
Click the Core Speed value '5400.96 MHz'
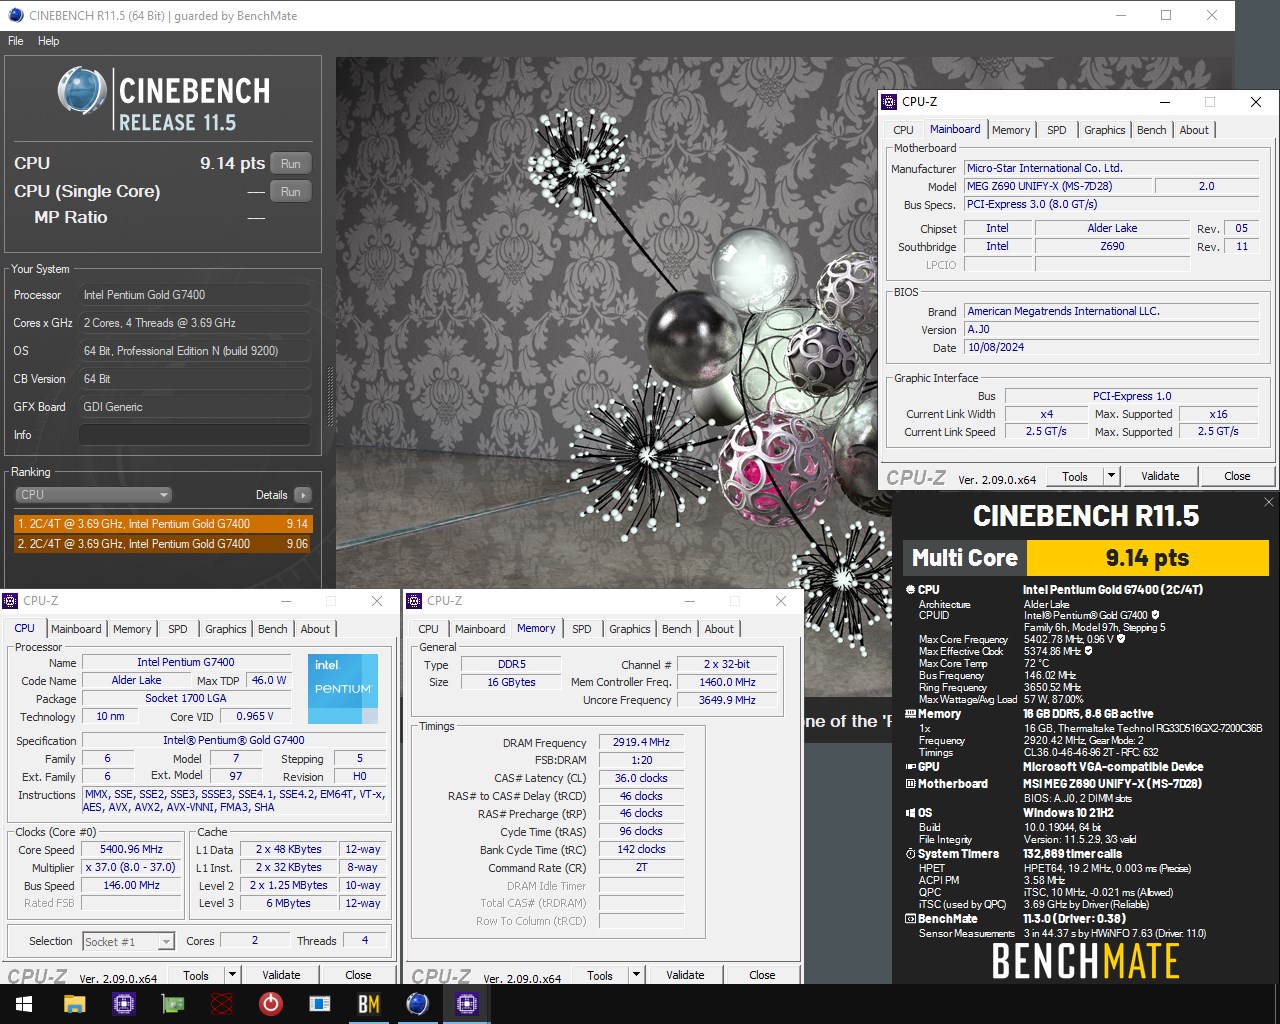click(x=131, y=849)
